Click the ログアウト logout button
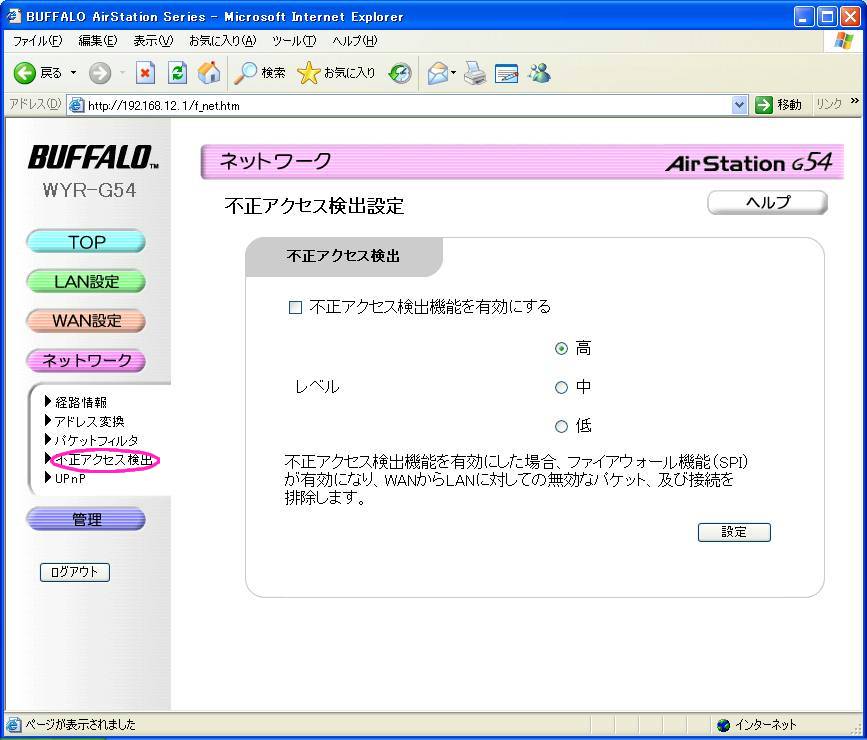This screenshot has height=740, width=867. pos(75,572)
